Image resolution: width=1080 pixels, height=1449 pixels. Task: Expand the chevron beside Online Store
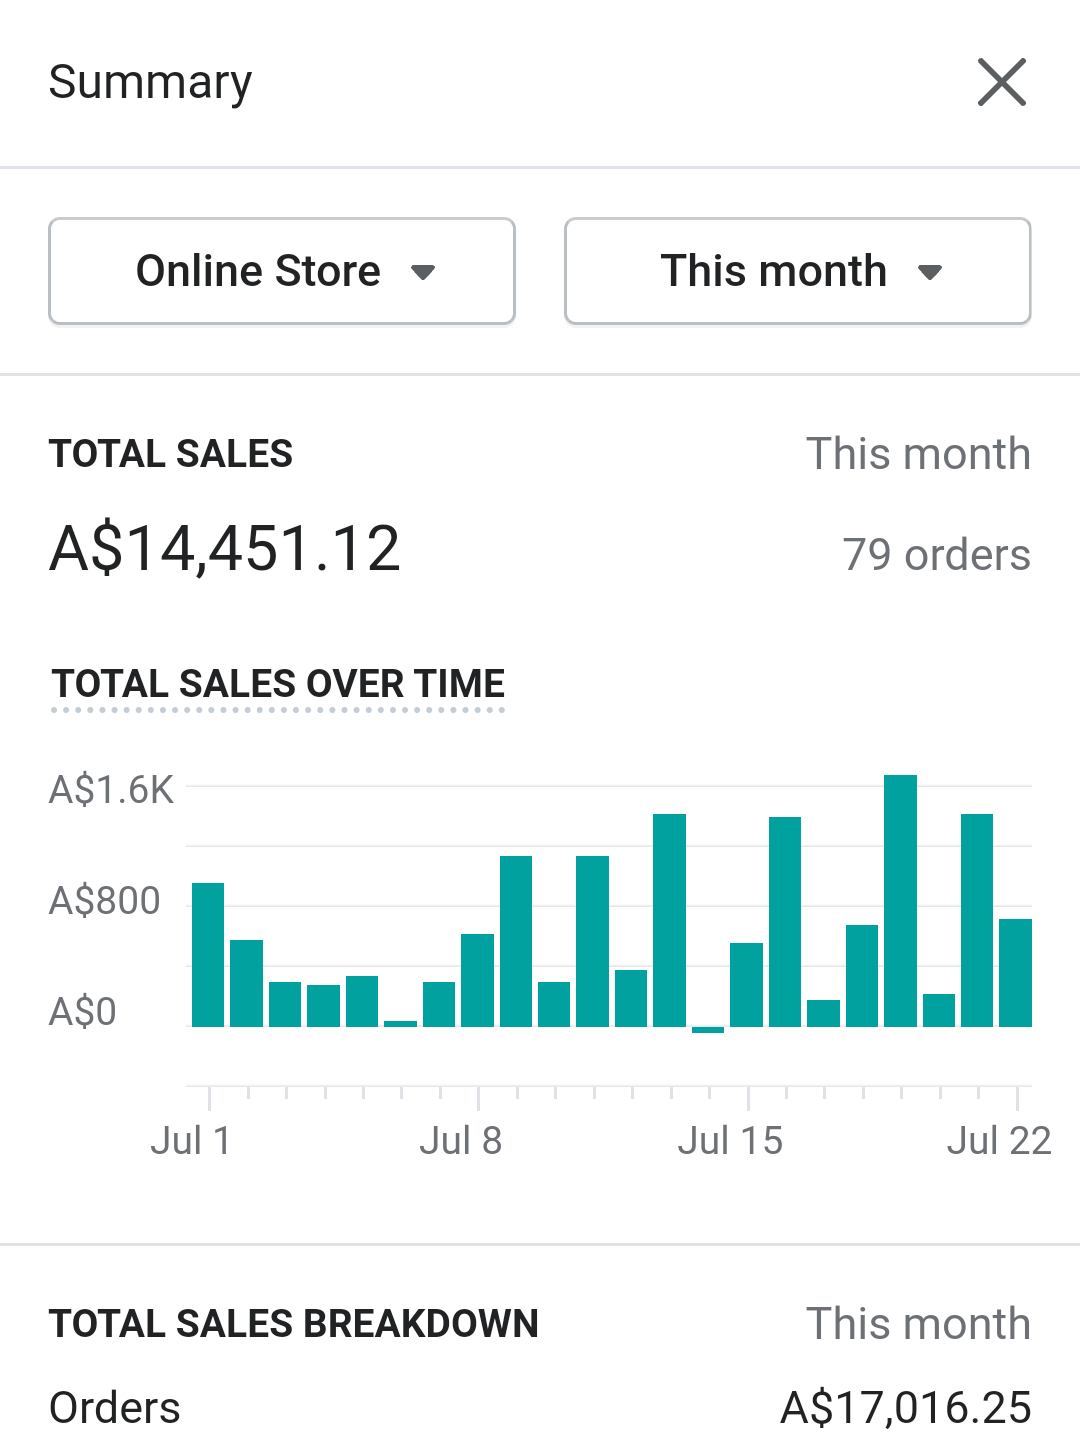tap(425, 272)
